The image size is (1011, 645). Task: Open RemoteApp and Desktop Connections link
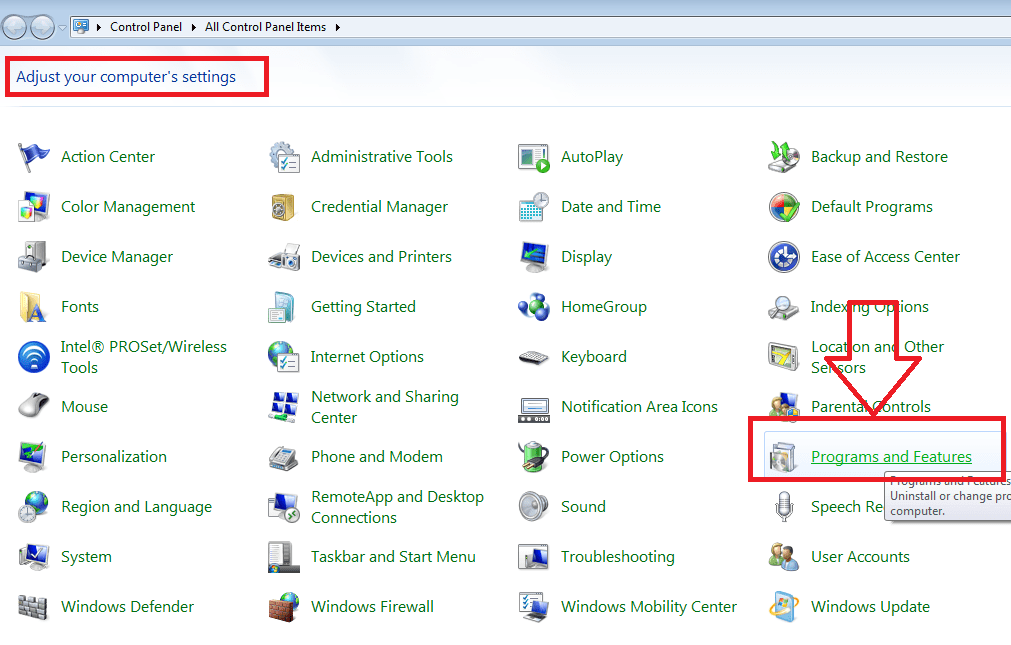tap(397, 507)
